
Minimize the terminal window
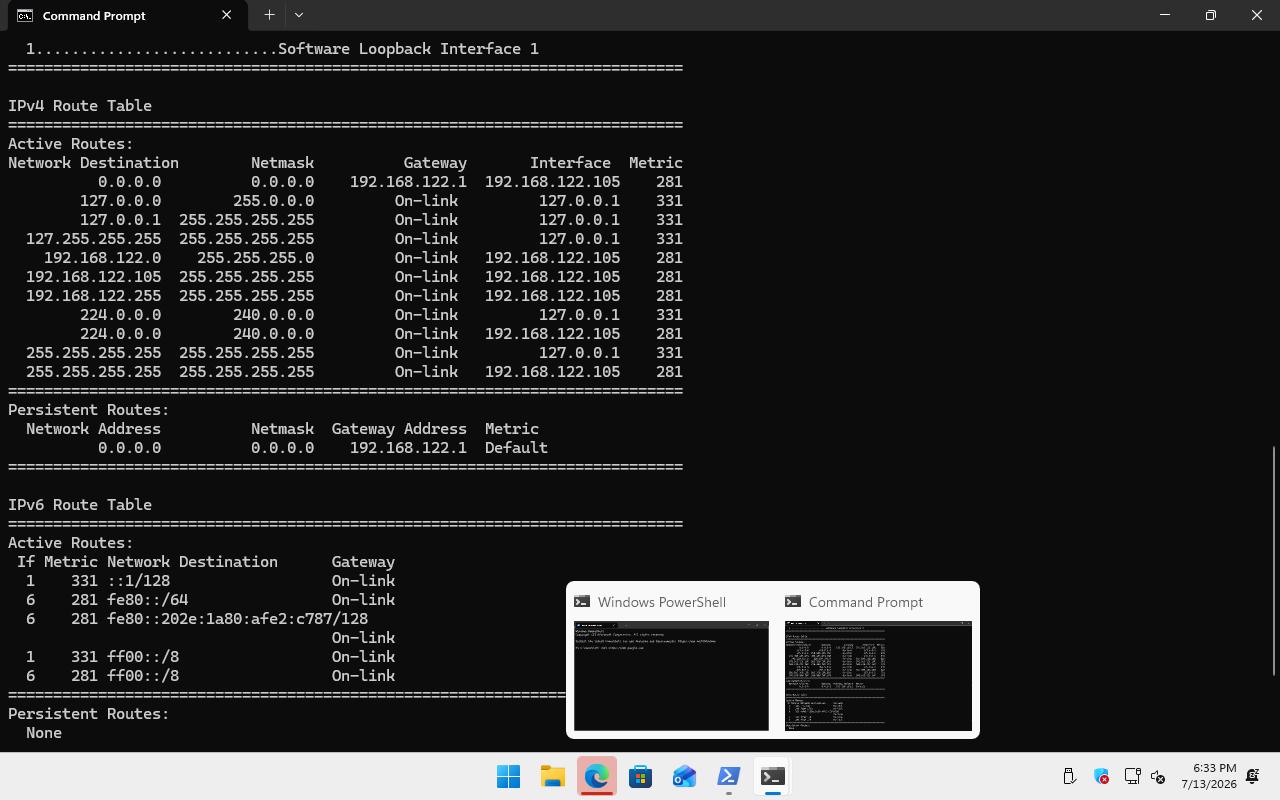[x=1164, y=15]
